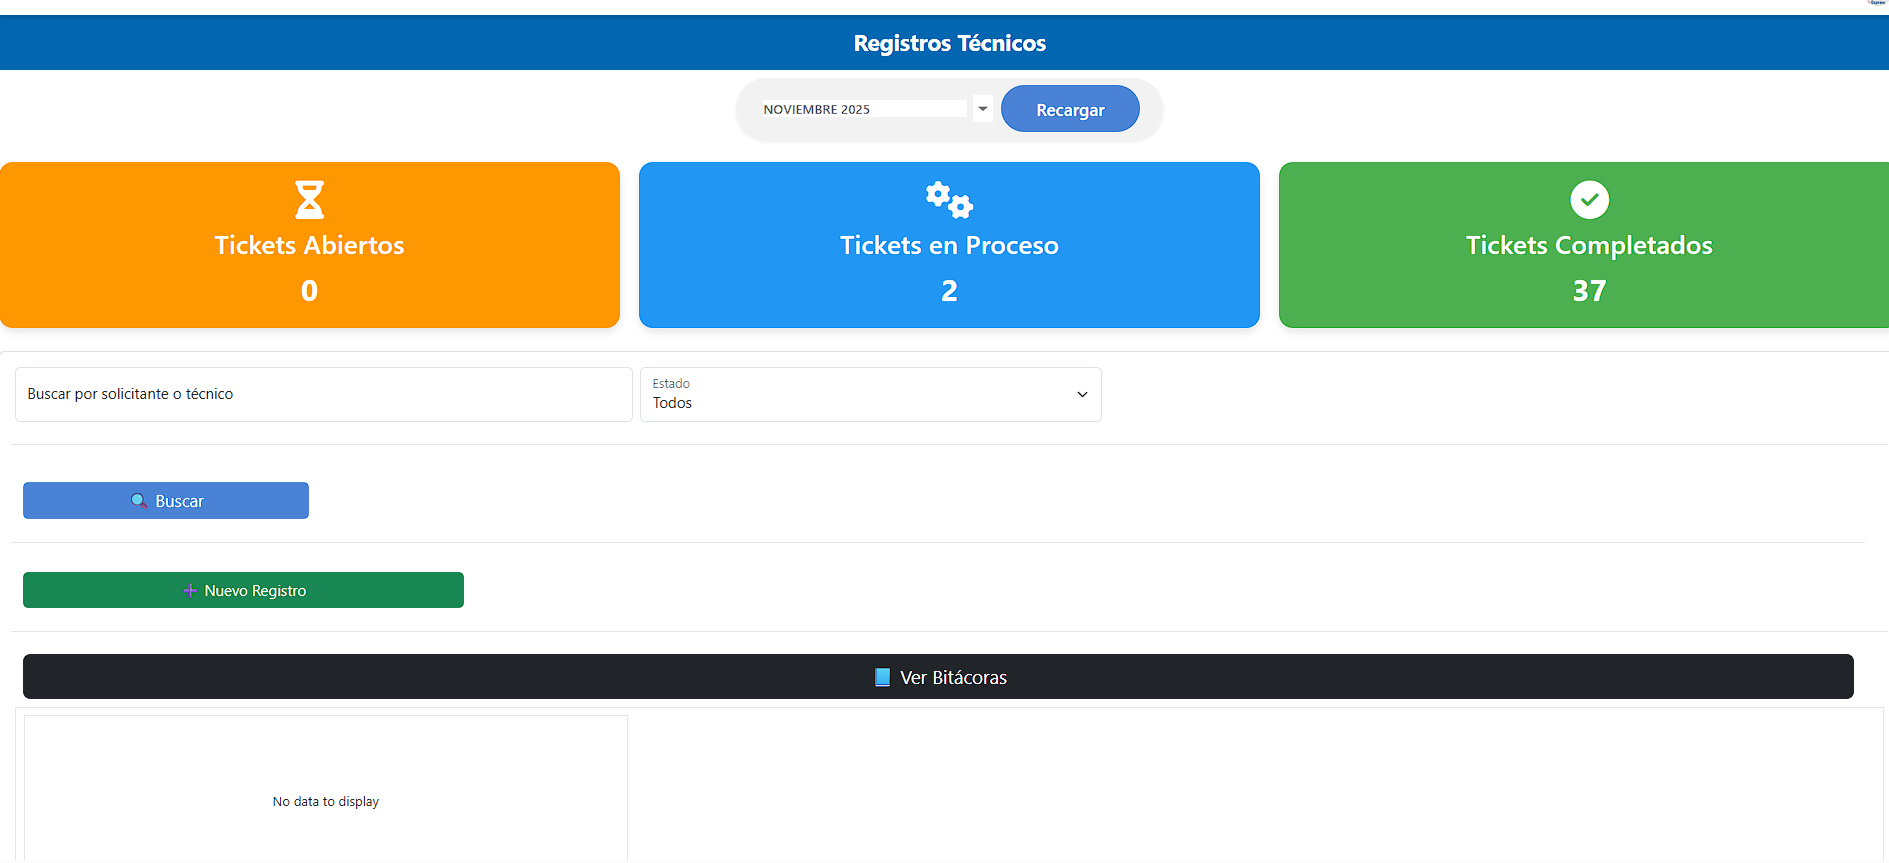Click the book icon beside Ver Bitácoras

(x=882, y=677)
